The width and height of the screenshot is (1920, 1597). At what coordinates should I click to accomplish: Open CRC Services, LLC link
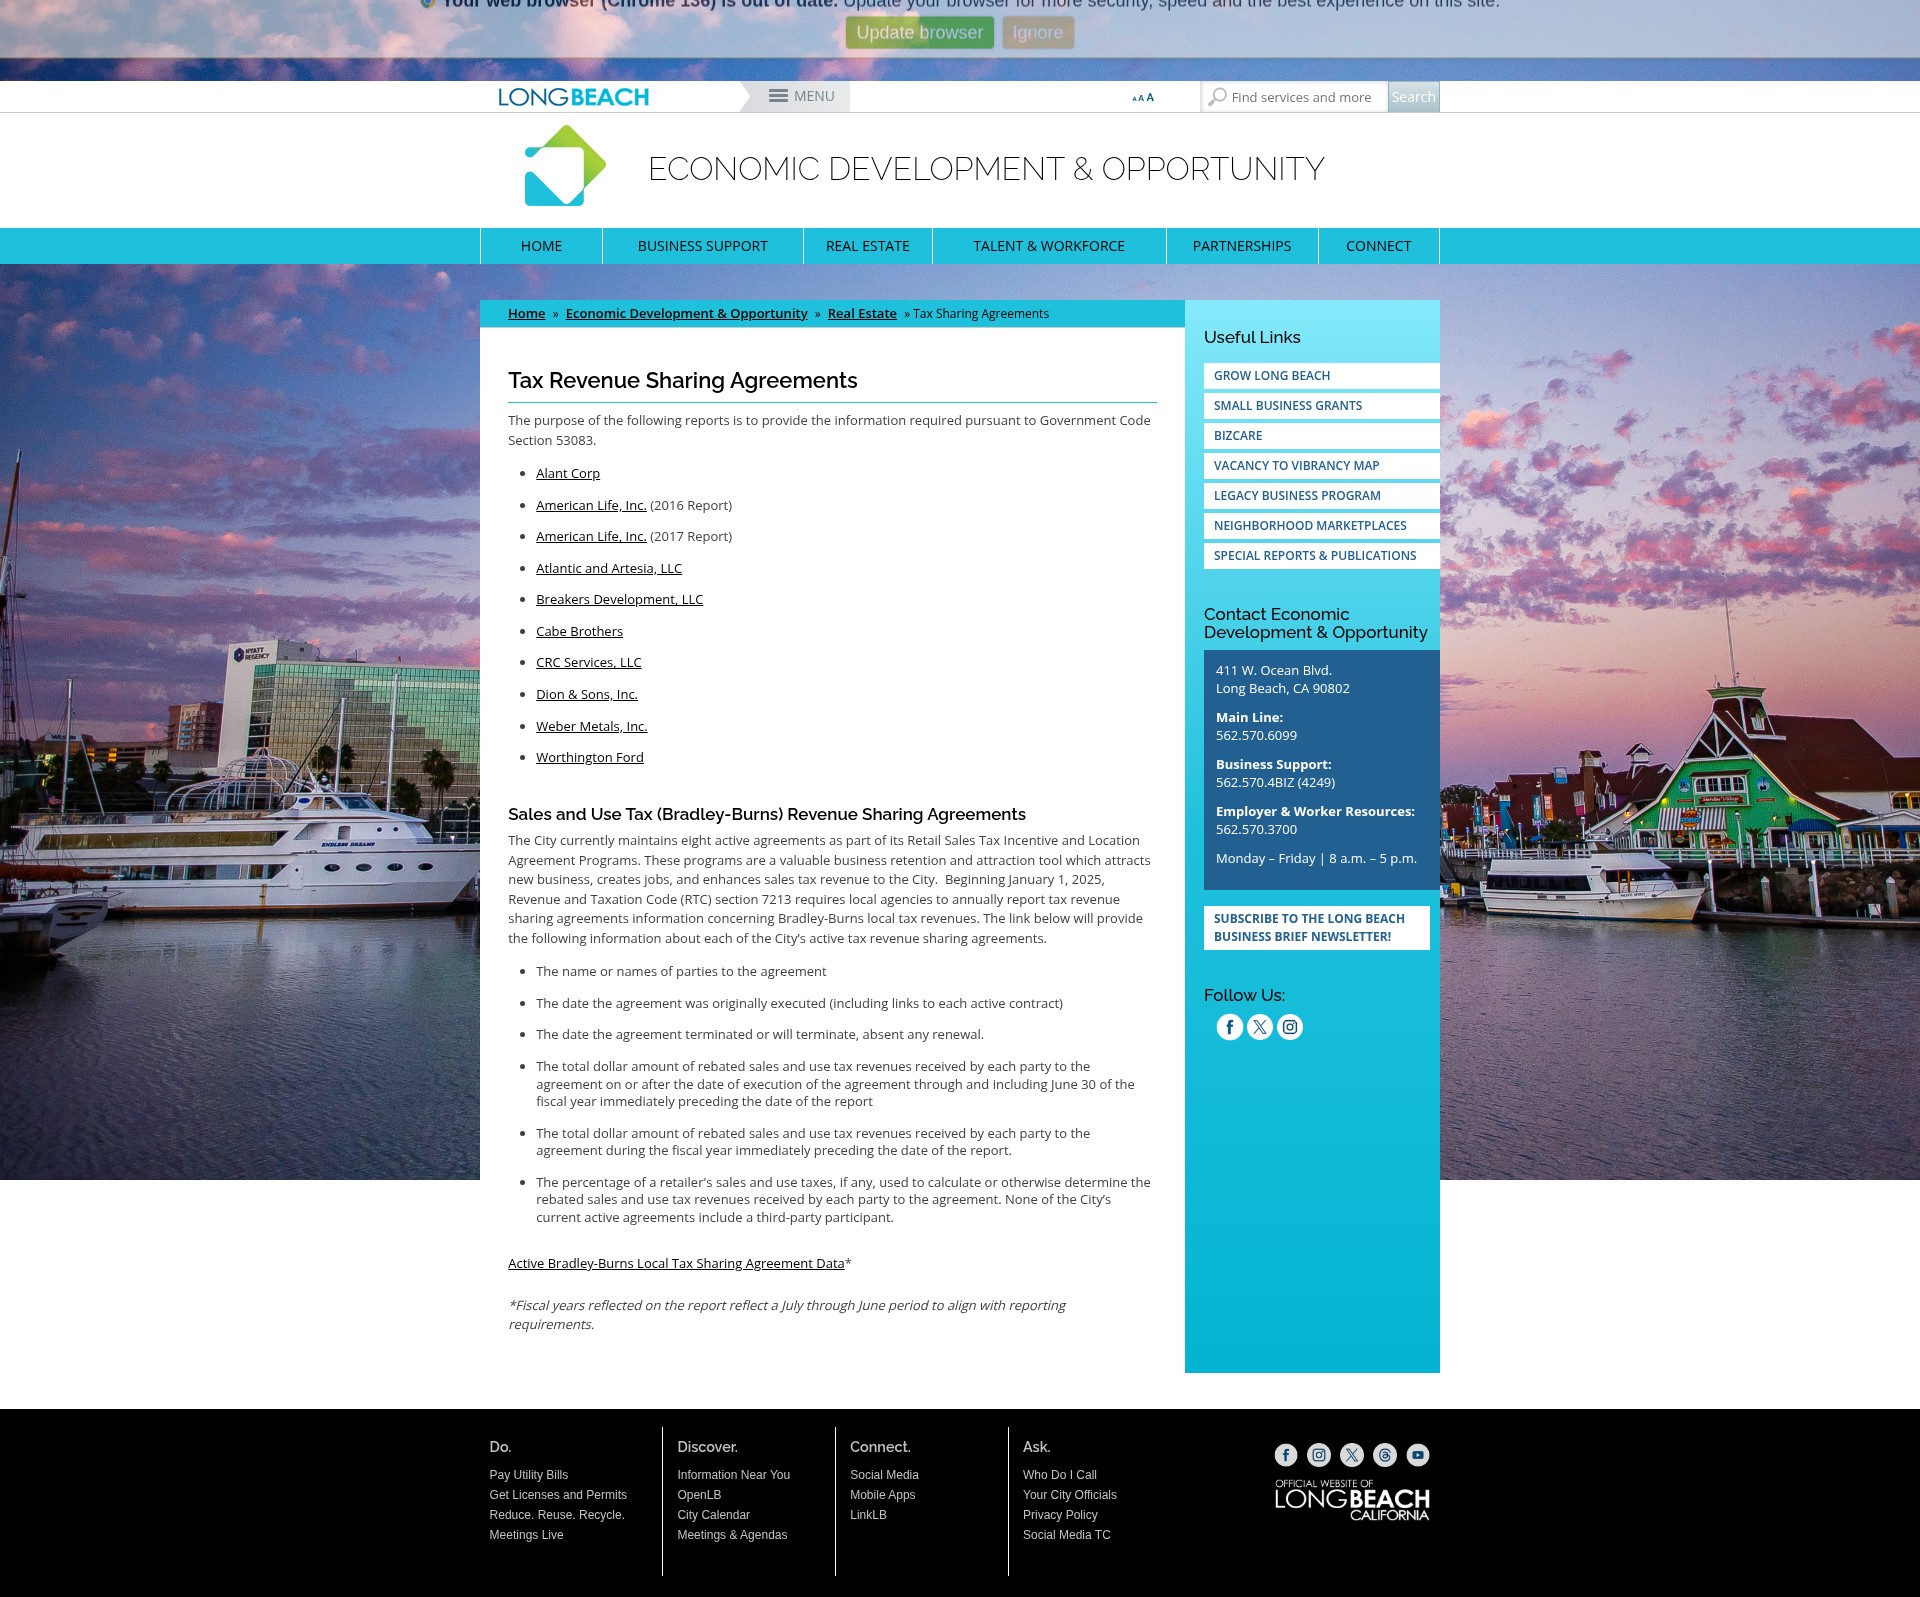coord(589,663)
